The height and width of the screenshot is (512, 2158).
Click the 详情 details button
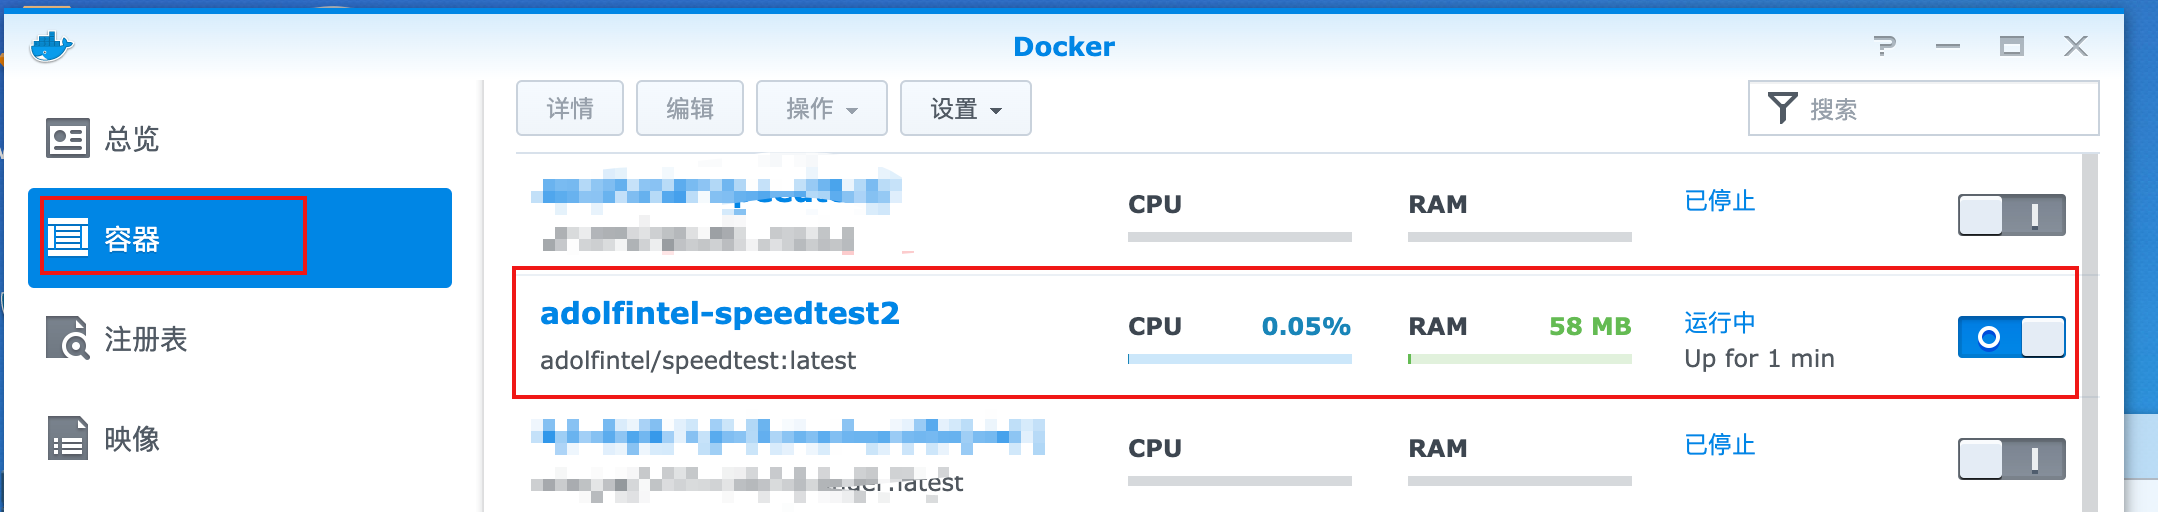570,108
